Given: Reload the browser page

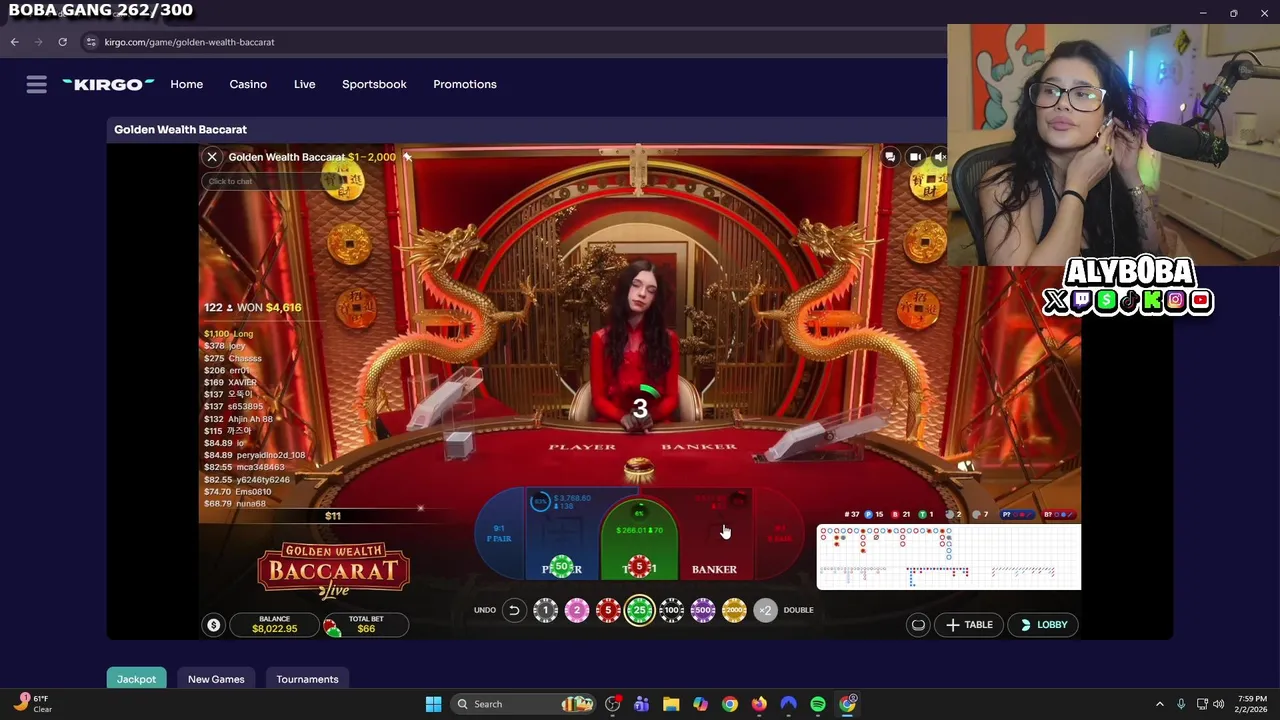Looking at the screenshot, I should tap(62, 42).
